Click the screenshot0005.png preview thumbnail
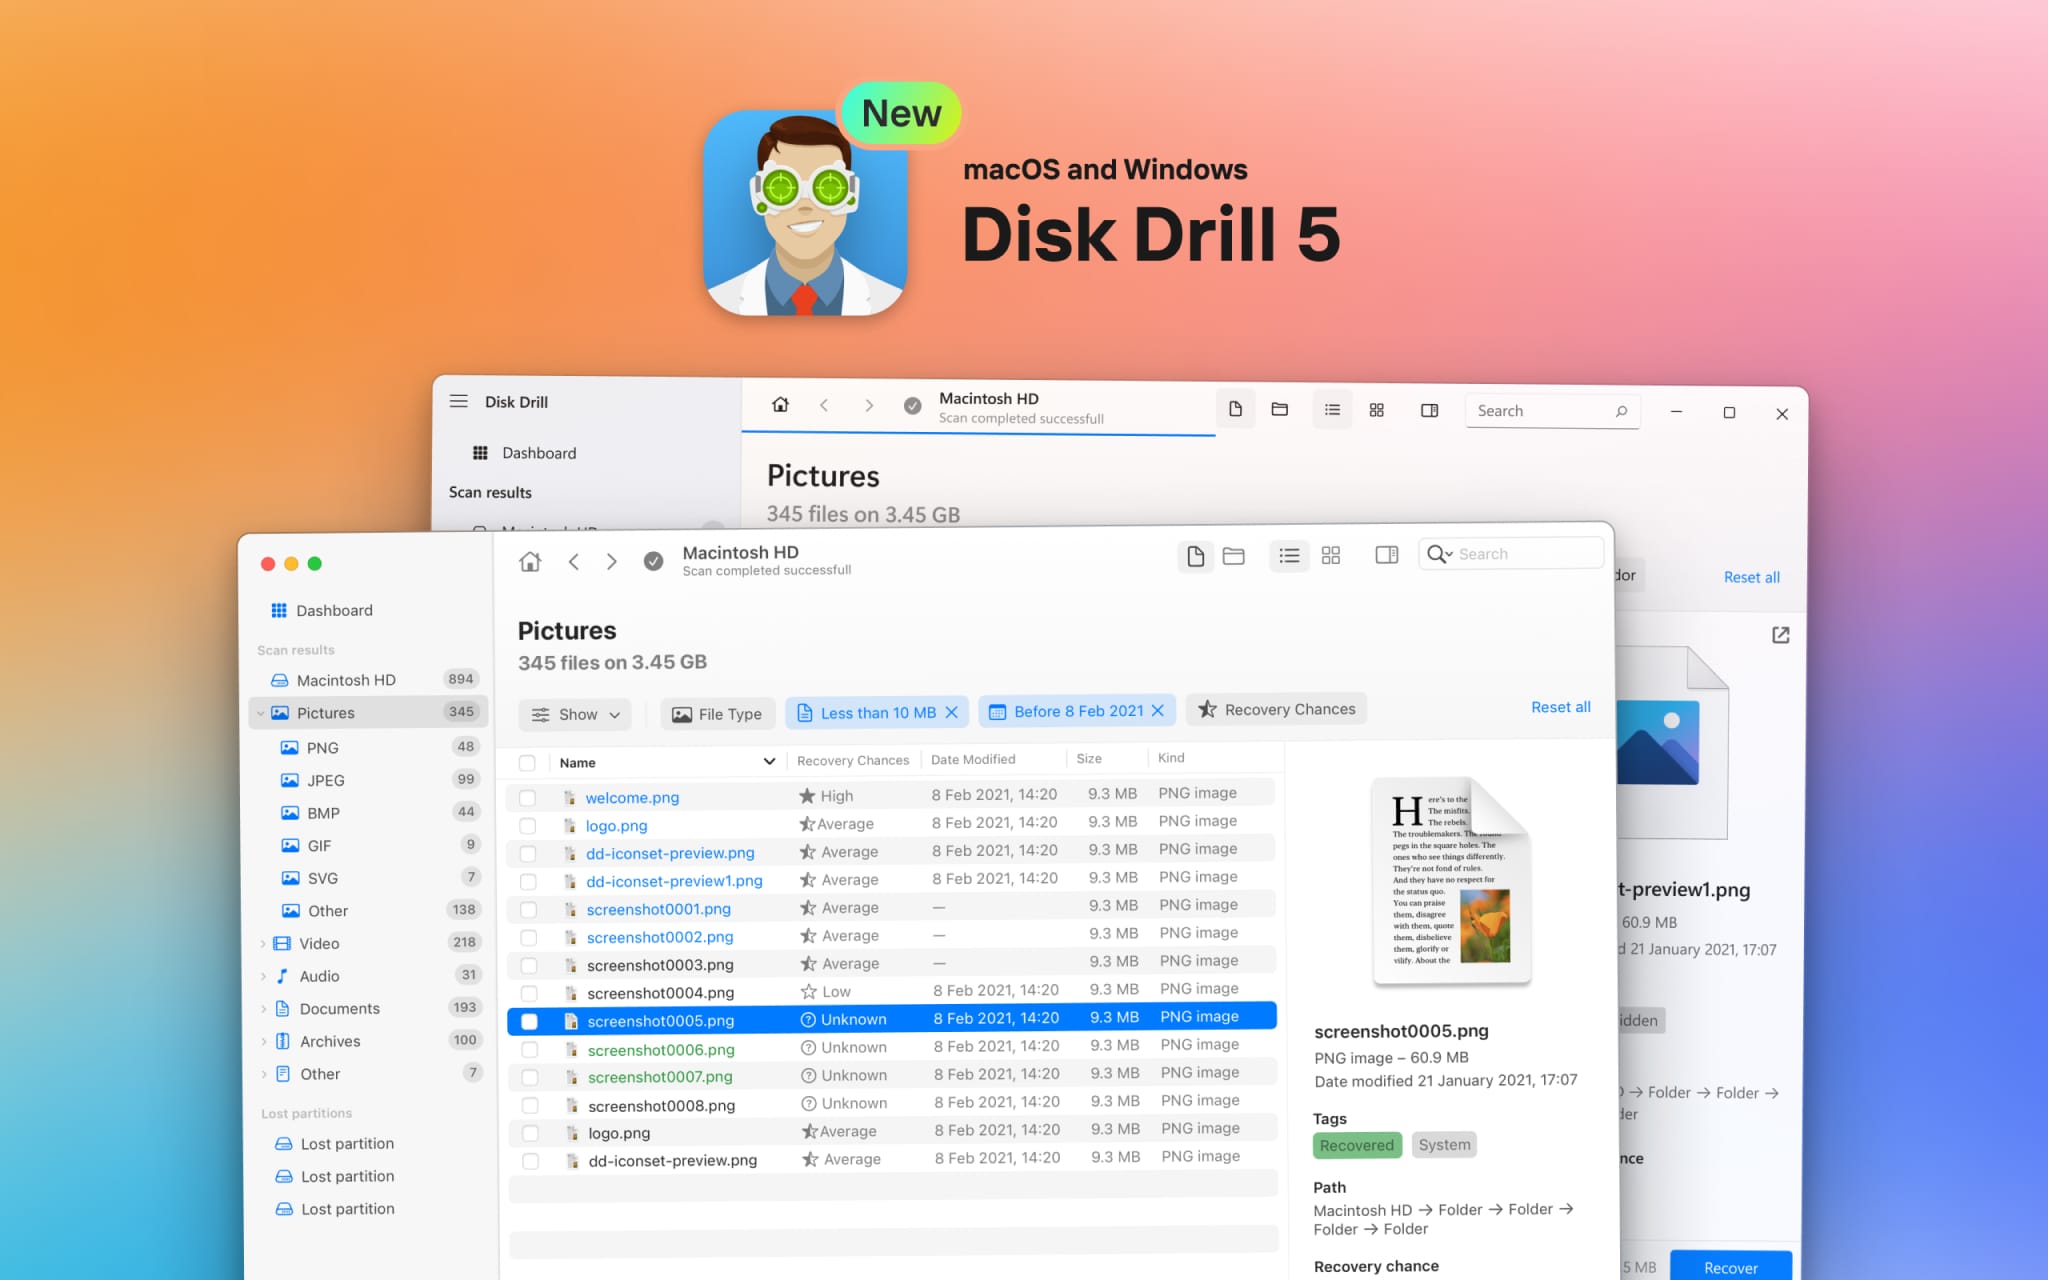The width and height of the screenshot is (2048, 1280). [1450, 880]
